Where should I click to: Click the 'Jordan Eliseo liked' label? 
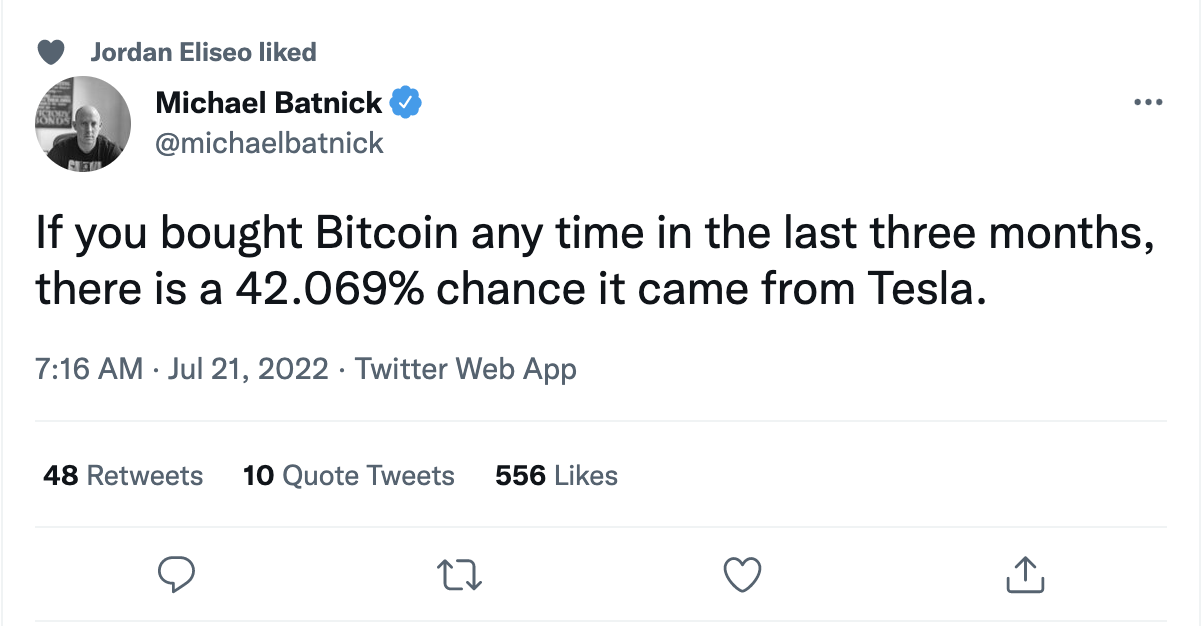(203, 52)
